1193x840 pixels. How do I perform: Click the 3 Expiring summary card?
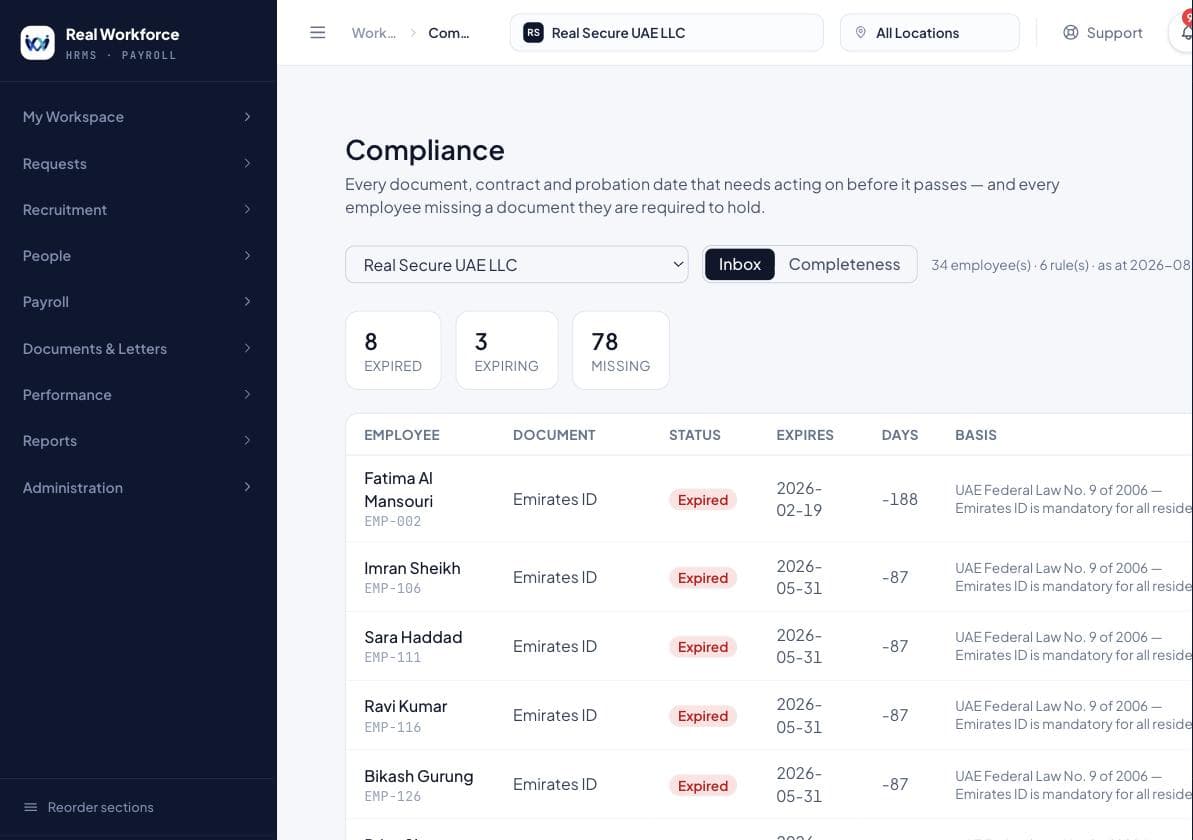tap(507, 350)
